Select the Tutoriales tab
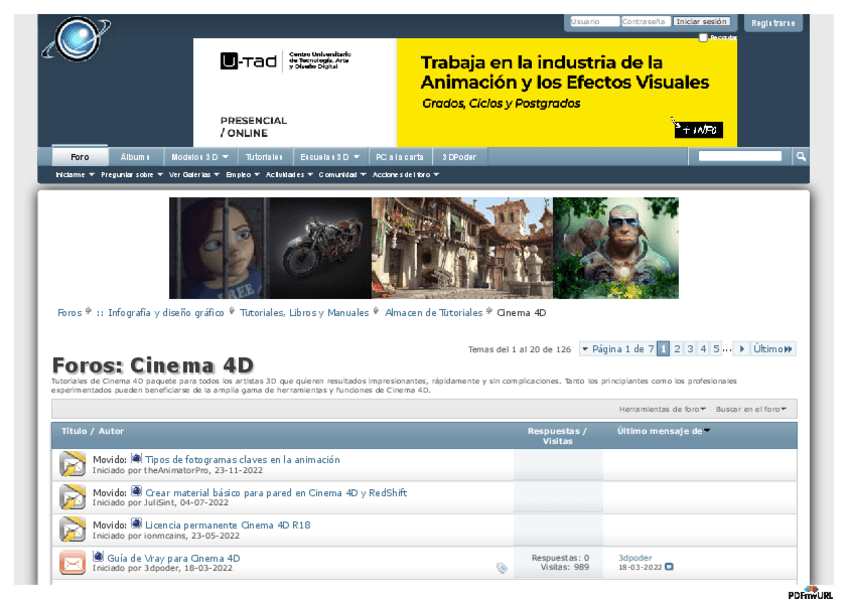This screenshot has width=848, height=599. 264,157
